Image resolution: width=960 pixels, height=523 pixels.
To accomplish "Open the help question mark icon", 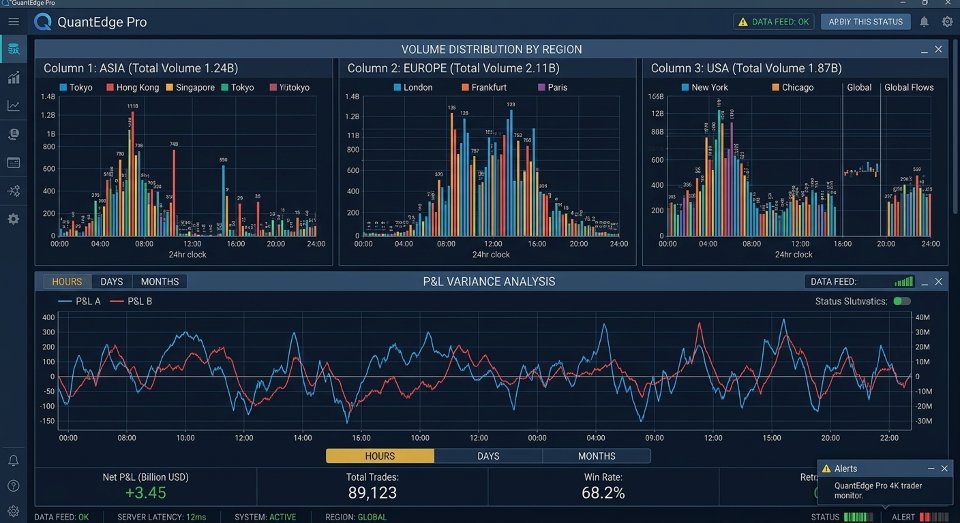I will click(13, 486).
